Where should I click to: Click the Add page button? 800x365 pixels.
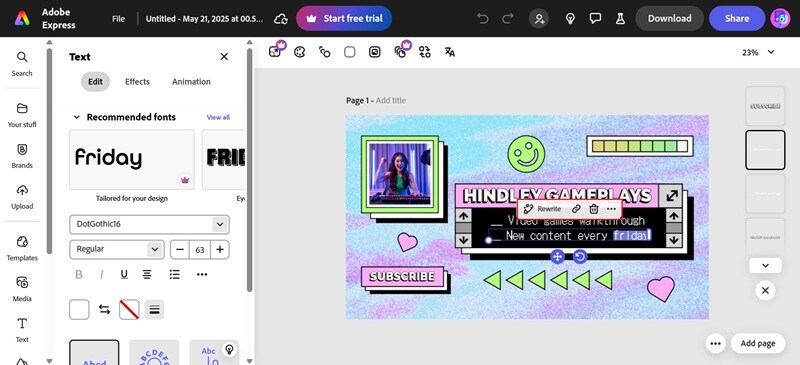pos(758,344)
